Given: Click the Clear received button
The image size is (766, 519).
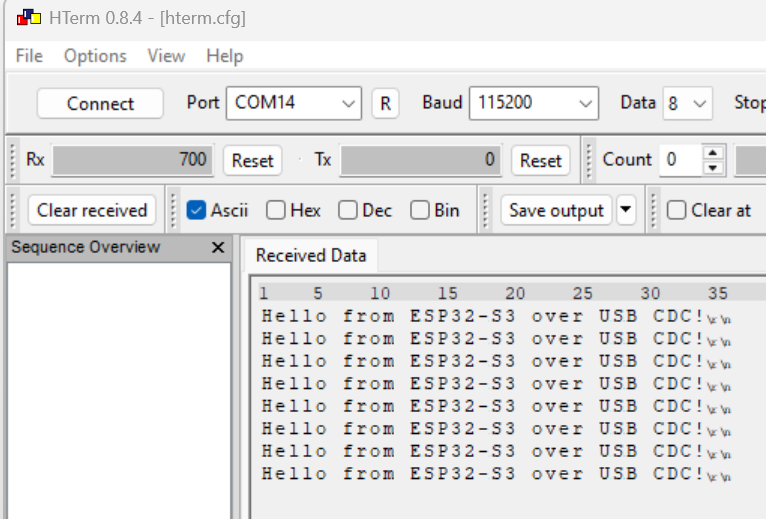Looking at the screenshot, I should click(x=92, y=210).
